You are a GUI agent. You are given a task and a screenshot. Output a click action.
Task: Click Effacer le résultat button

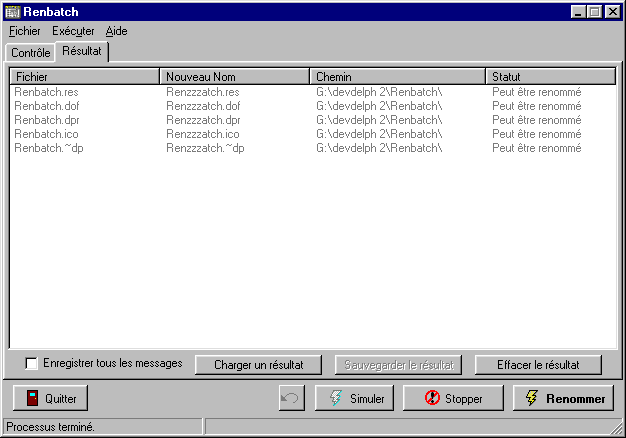tap(539, 365)
